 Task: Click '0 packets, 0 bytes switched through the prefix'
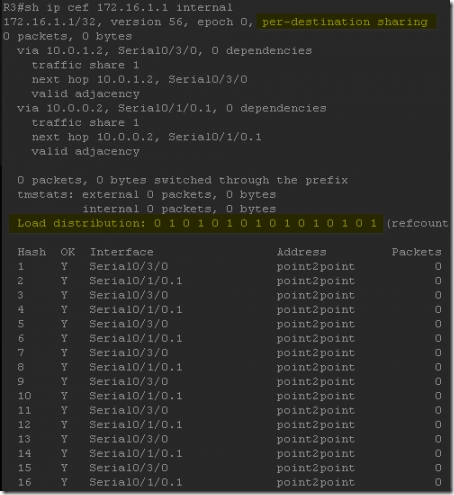[x=183, y=180]
